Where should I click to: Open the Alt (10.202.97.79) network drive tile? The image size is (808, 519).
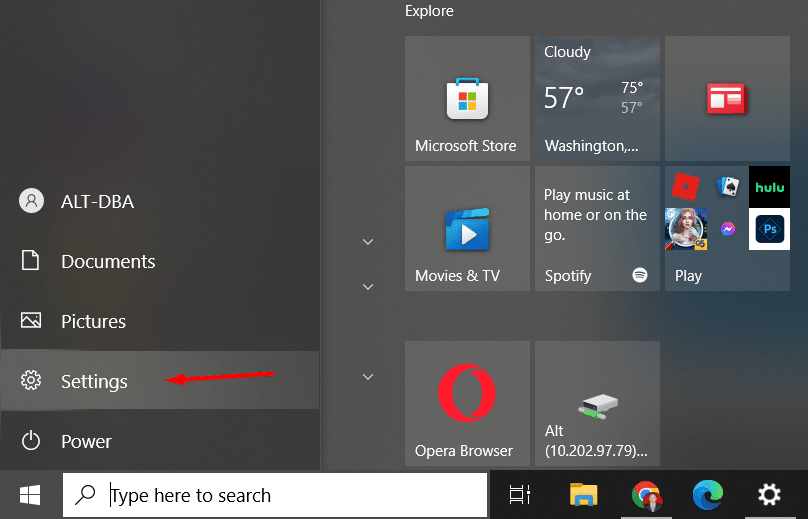click(597, 404)
